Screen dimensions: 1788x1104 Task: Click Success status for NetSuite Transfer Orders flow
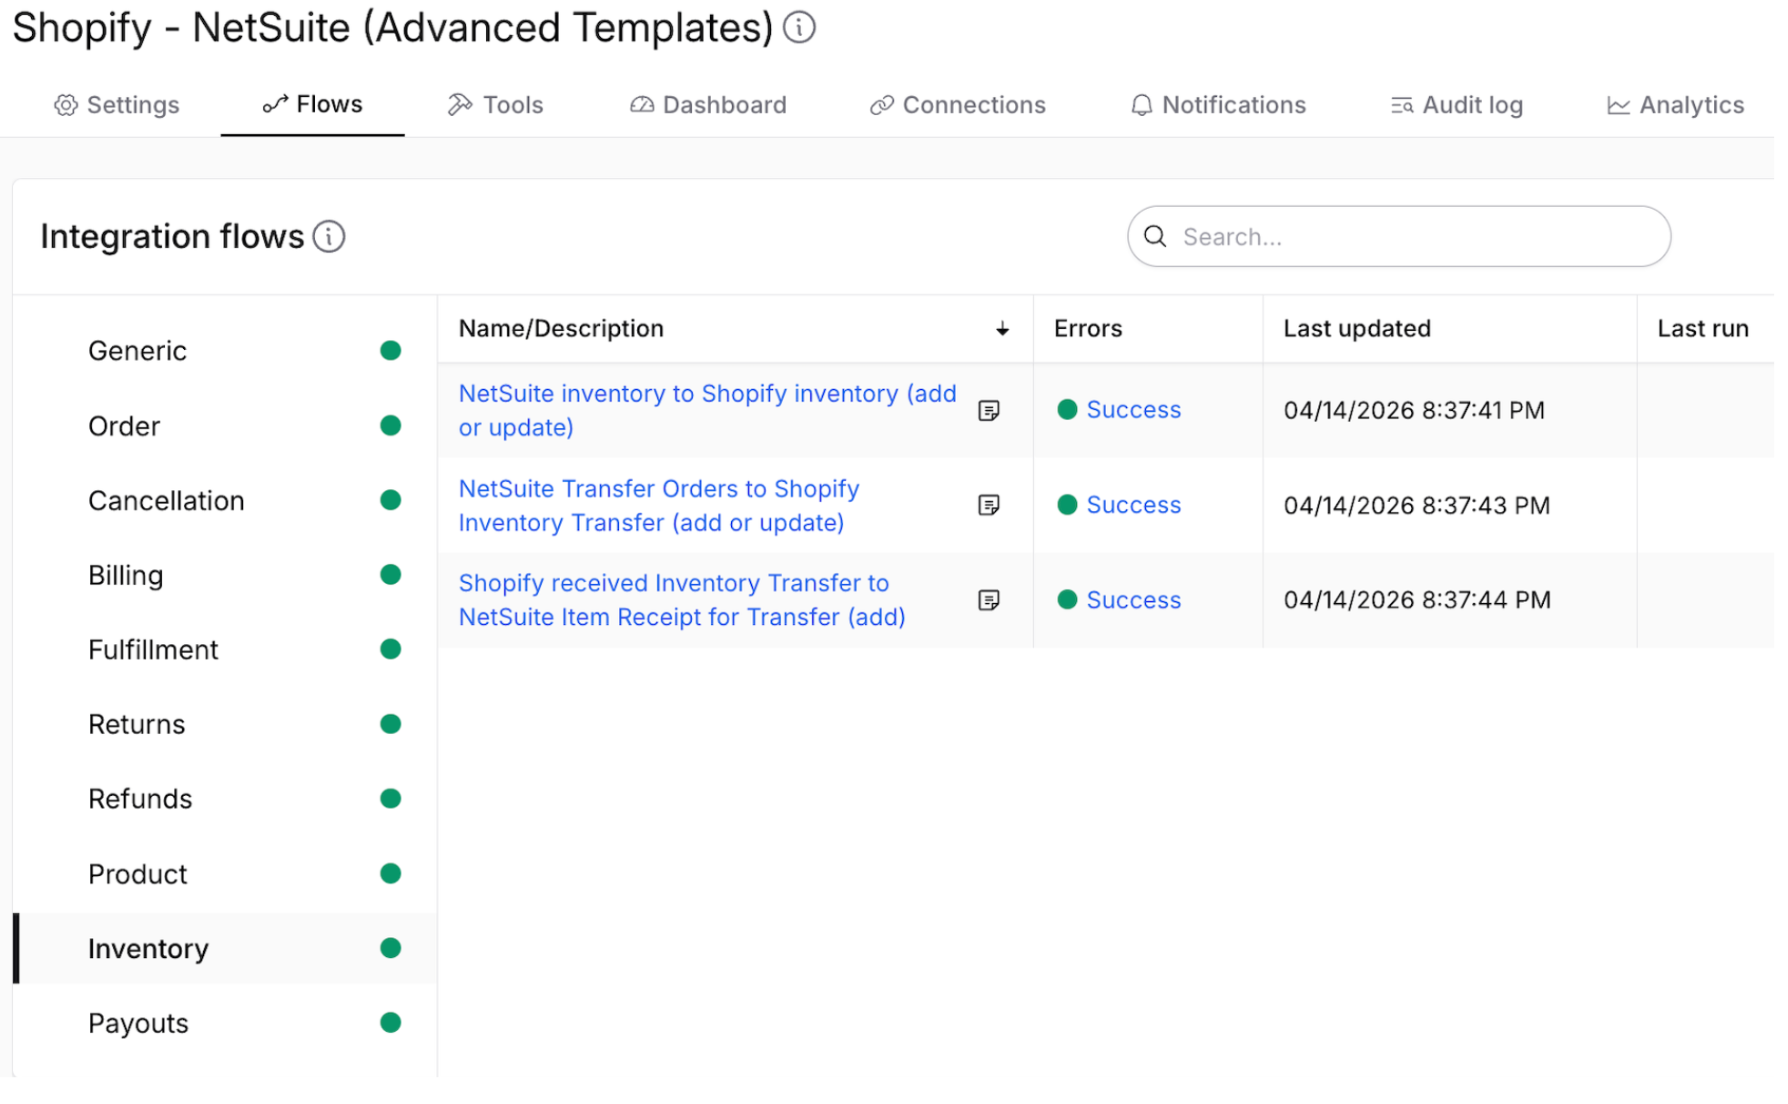(1133, 505)
